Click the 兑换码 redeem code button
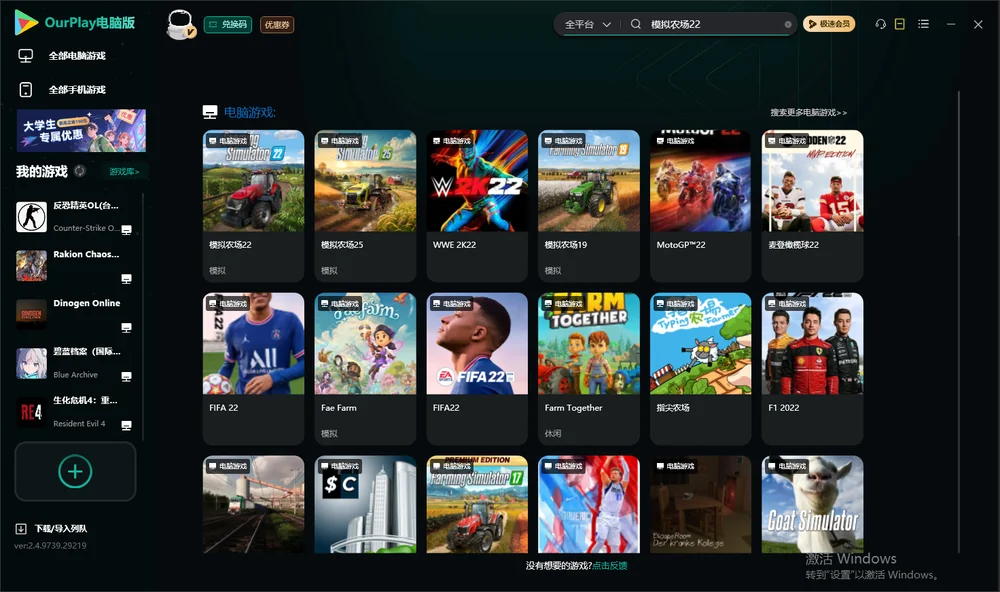Screen dimensions: 1000x592 (x=228, y=24)
